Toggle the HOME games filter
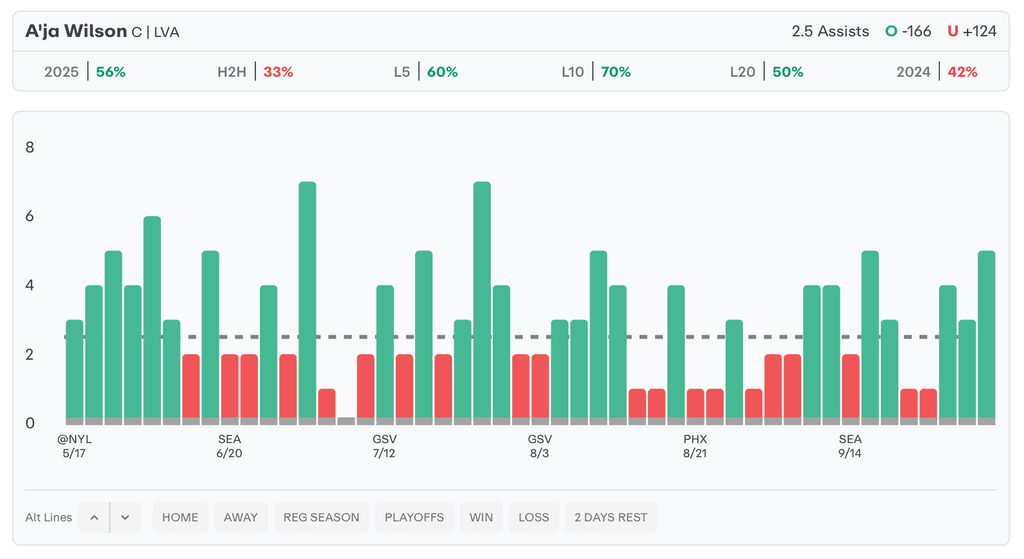The height and width of the screenshot is (559, 1024). point(180,517)
